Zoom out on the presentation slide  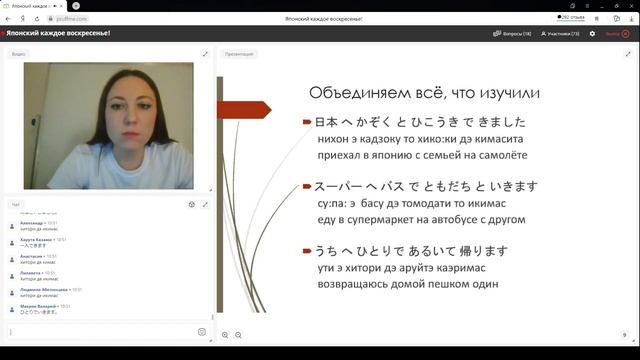(238, 335)
